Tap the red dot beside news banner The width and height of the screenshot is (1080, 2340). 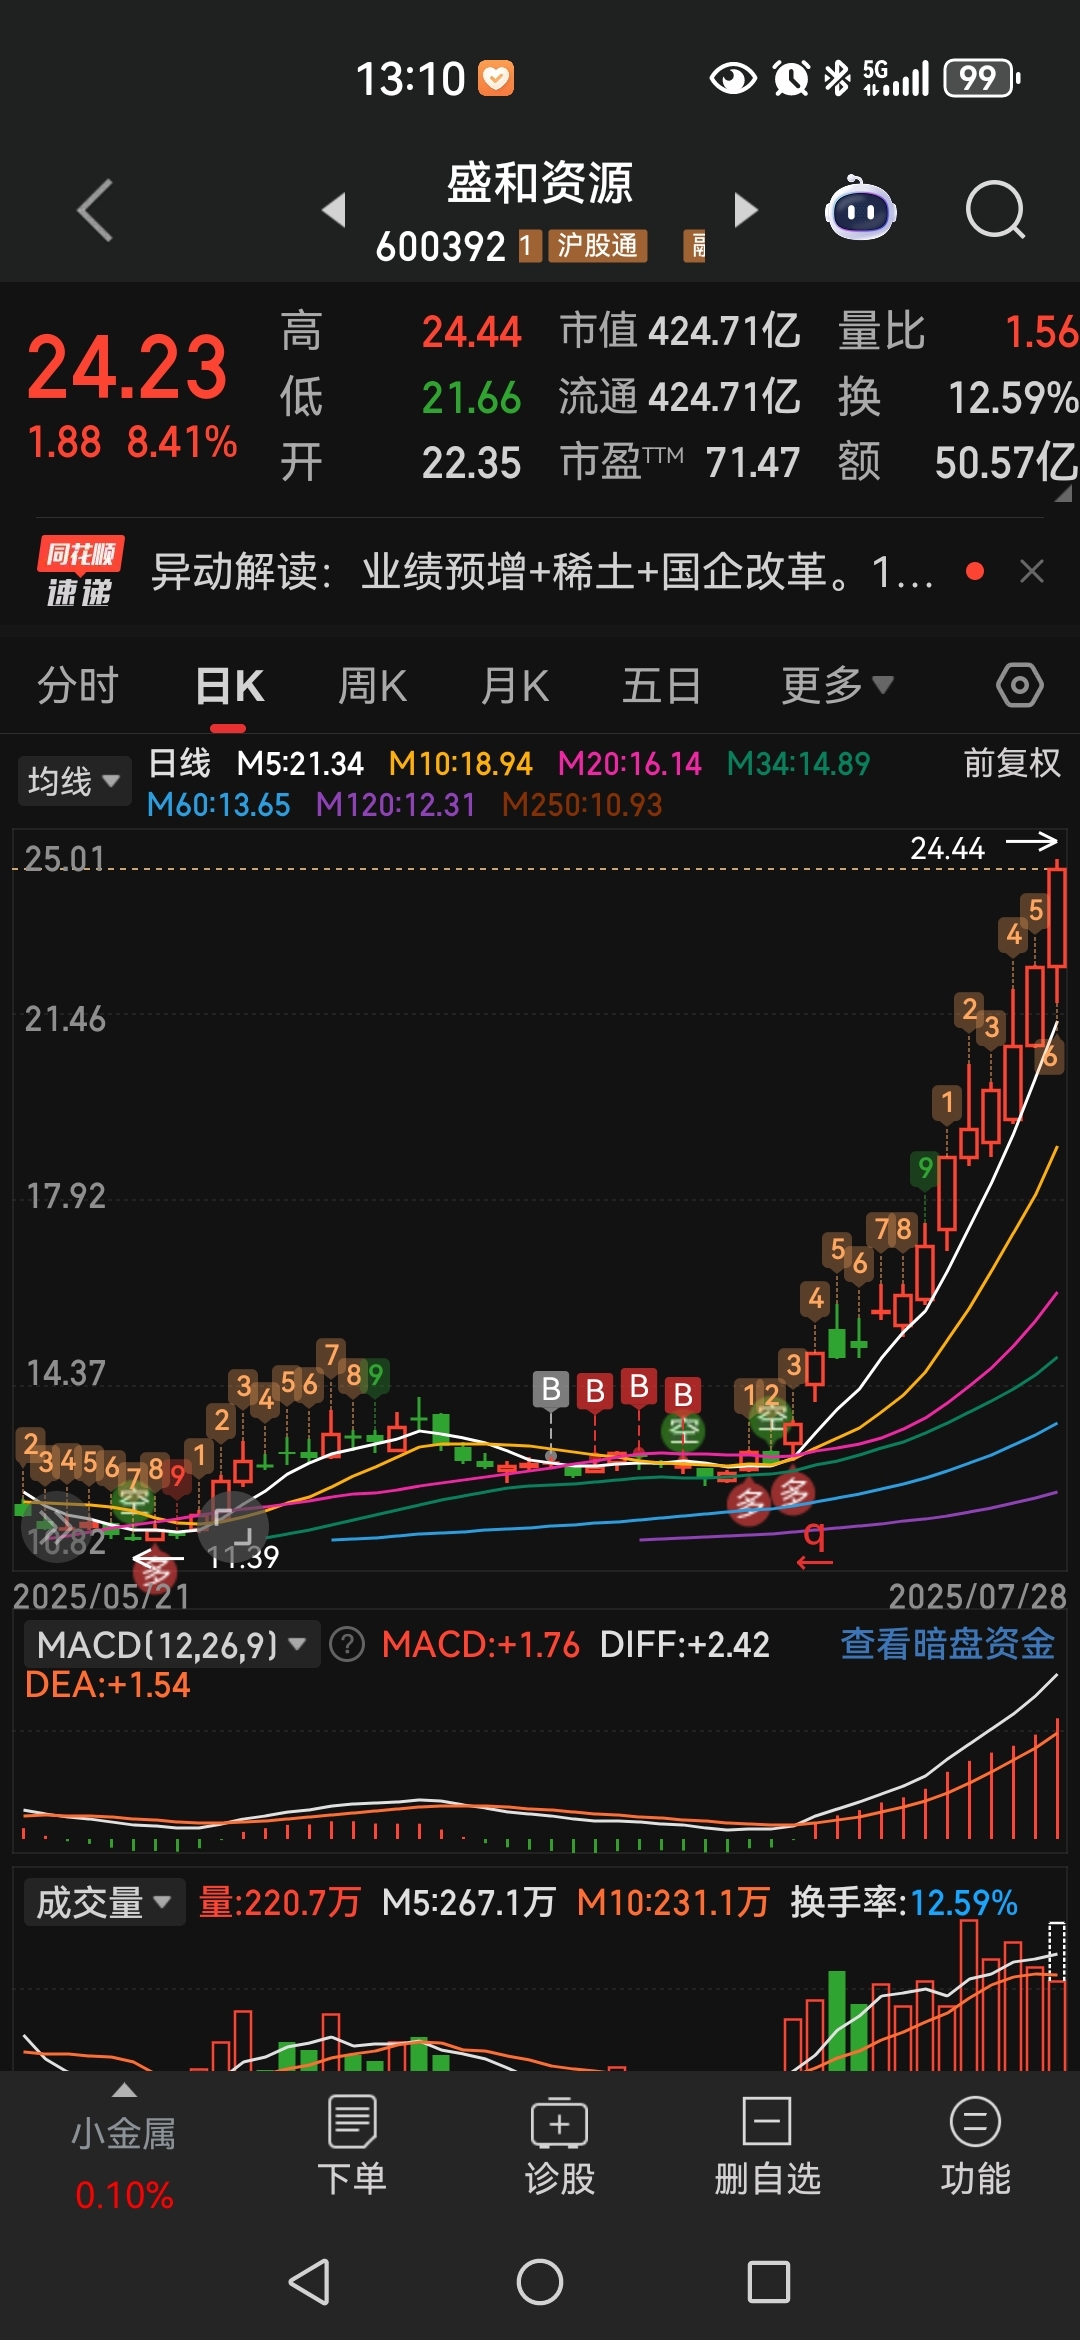(975, 571)
